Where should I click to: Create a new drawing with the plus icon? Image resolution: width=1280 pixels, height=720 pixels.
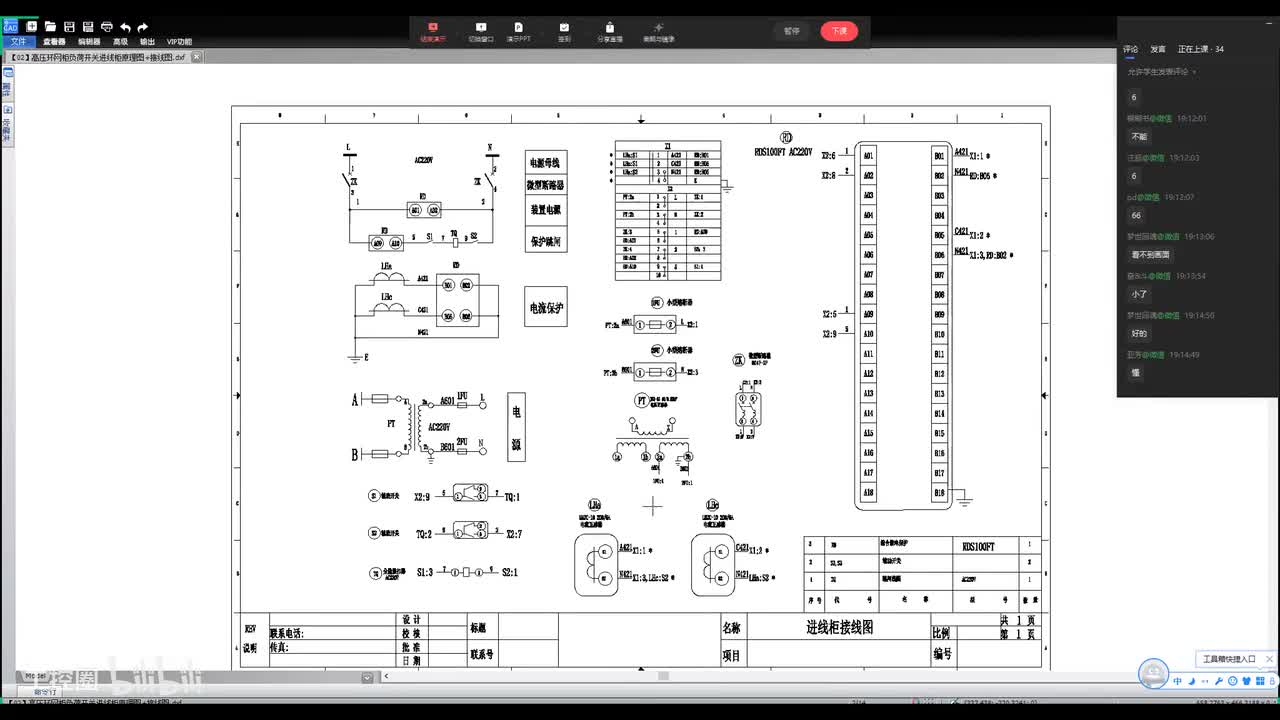32,27
